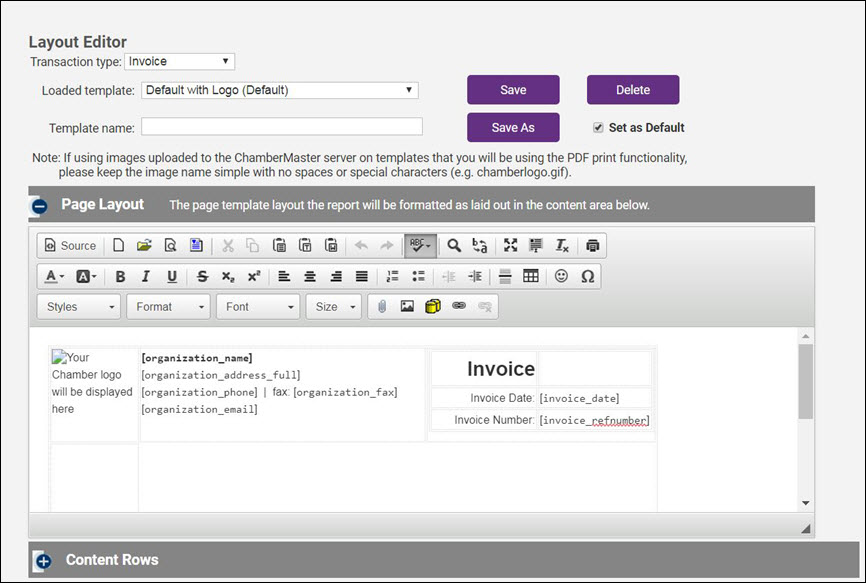Click the Delete button
The image size is (866, 583).
pos(632,90)
